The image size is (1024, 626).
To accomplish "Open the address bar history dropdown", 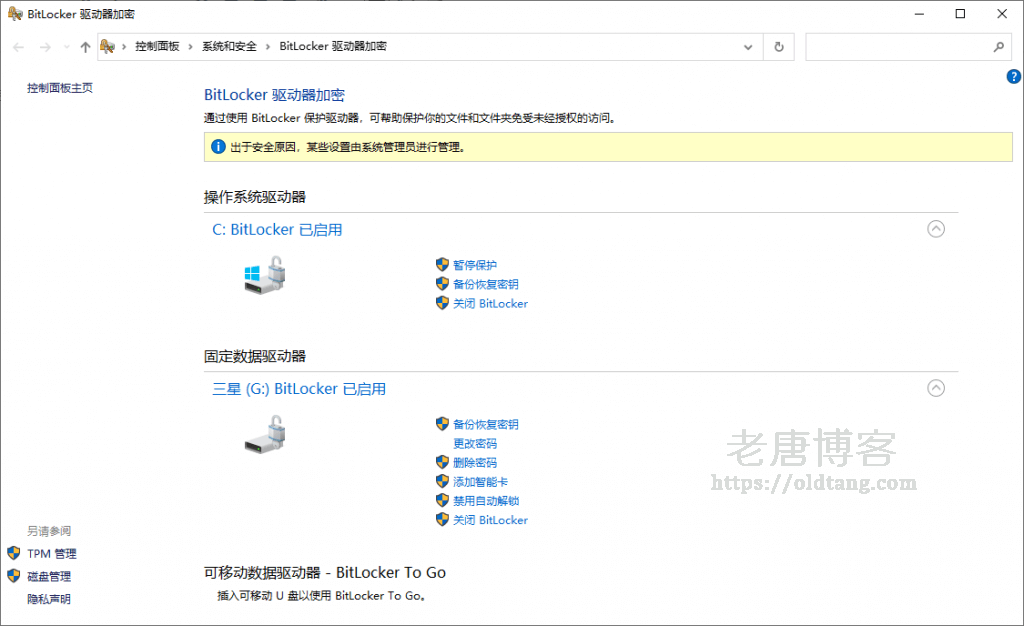I will (748, 47).
